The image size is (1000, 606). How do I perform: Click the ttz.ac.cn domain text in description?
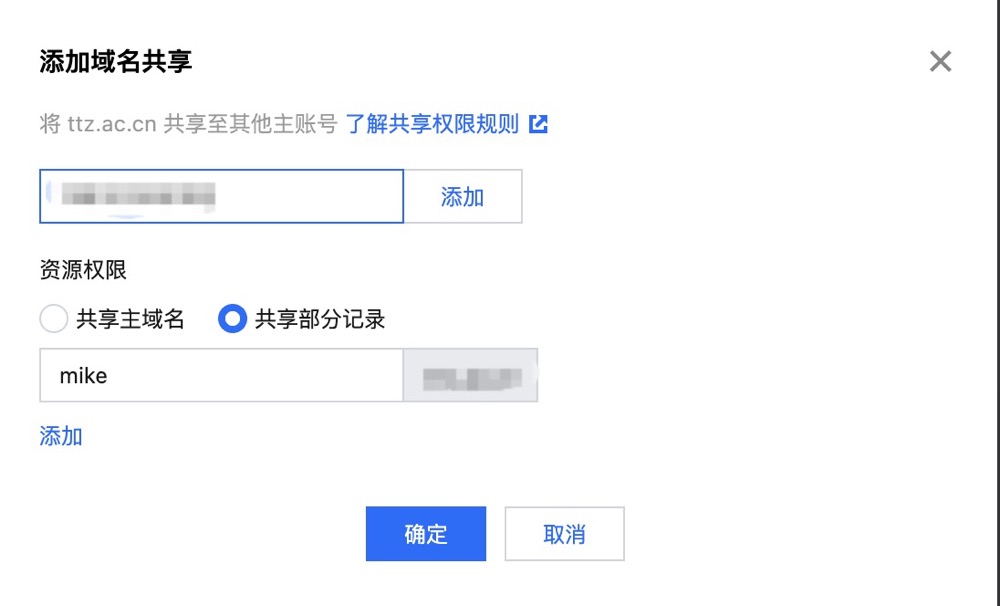coord(112,124)
